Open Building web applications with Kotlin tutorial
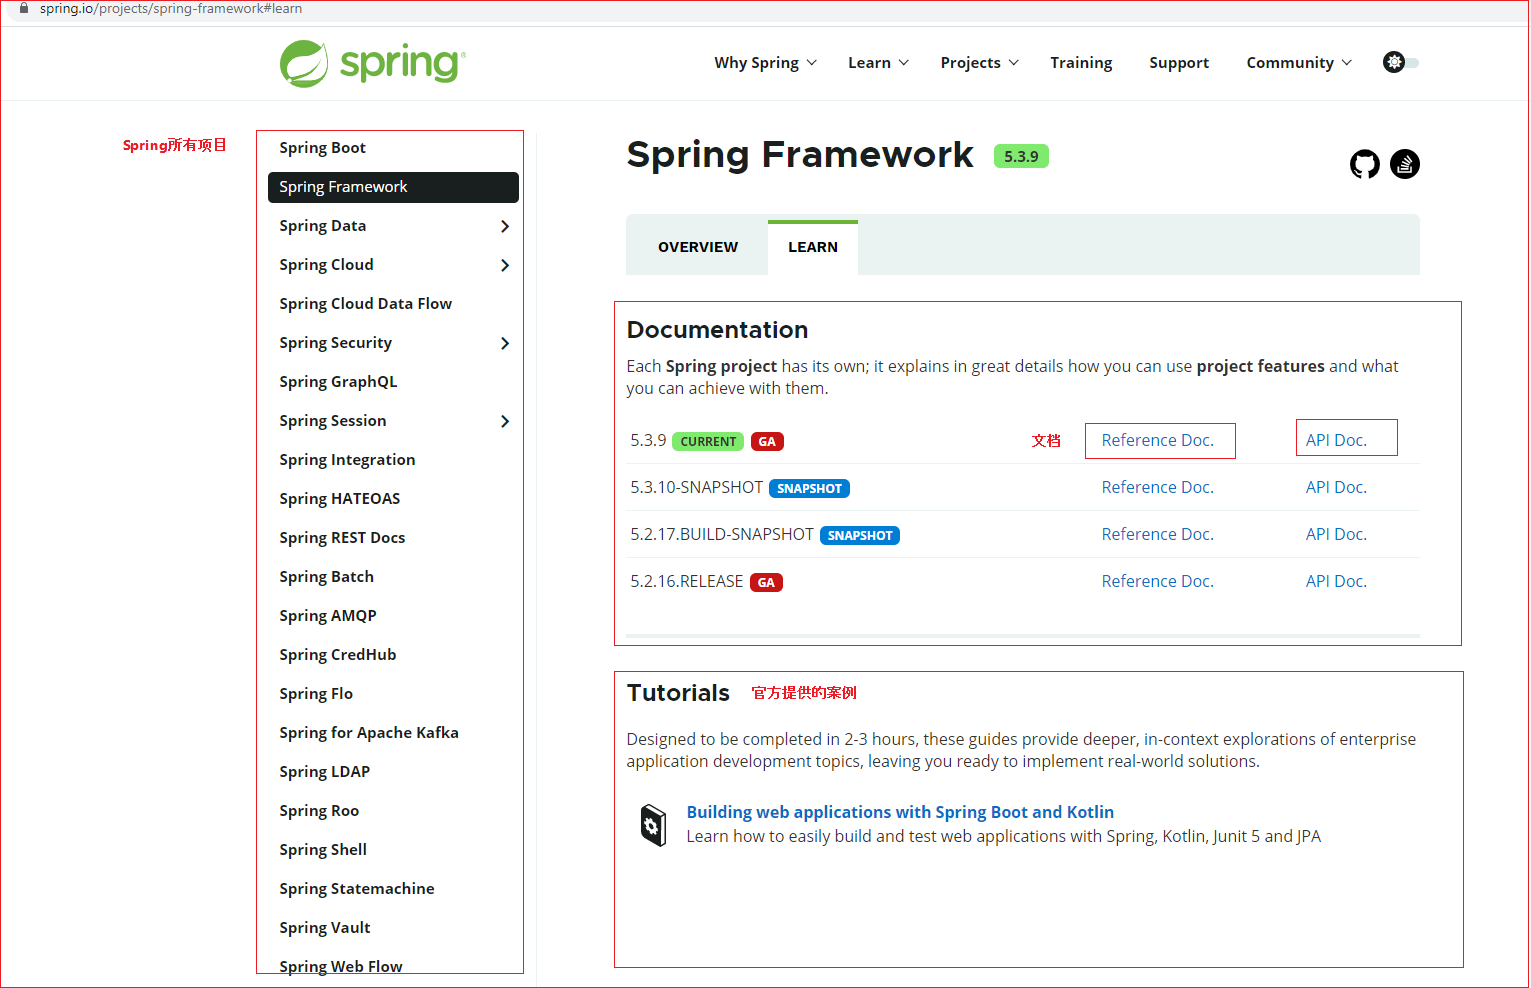The image size is (1531, 988). click(x=900, y=812)
